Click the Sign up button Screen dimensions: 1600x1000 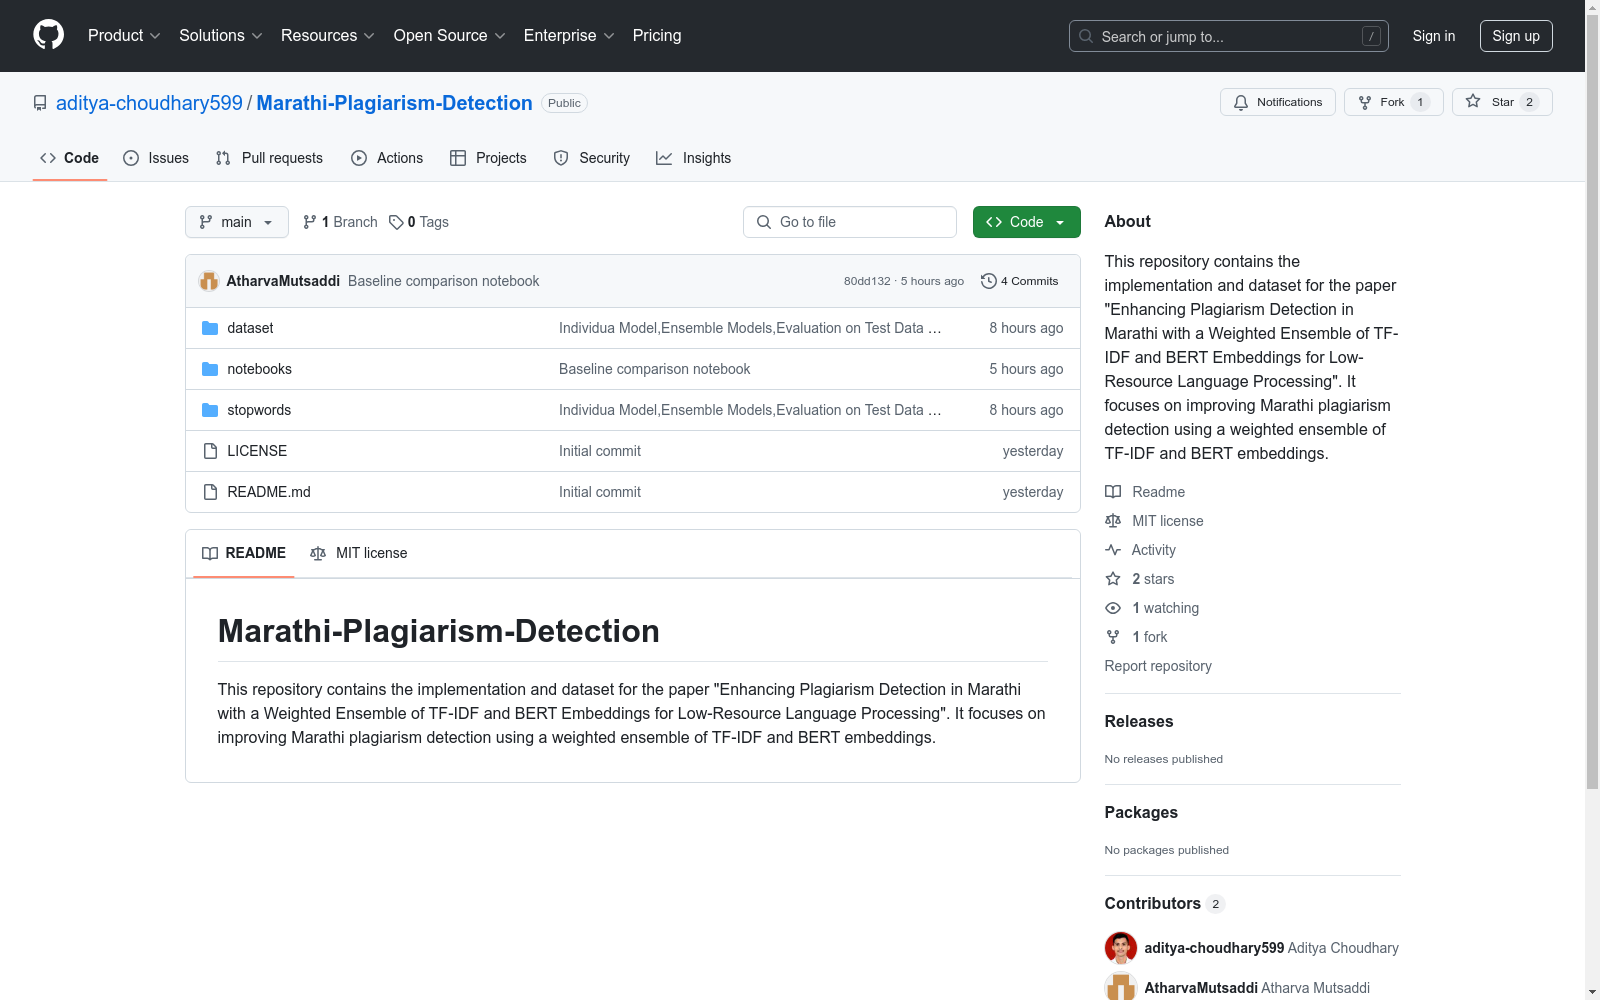click(1516, 36)
